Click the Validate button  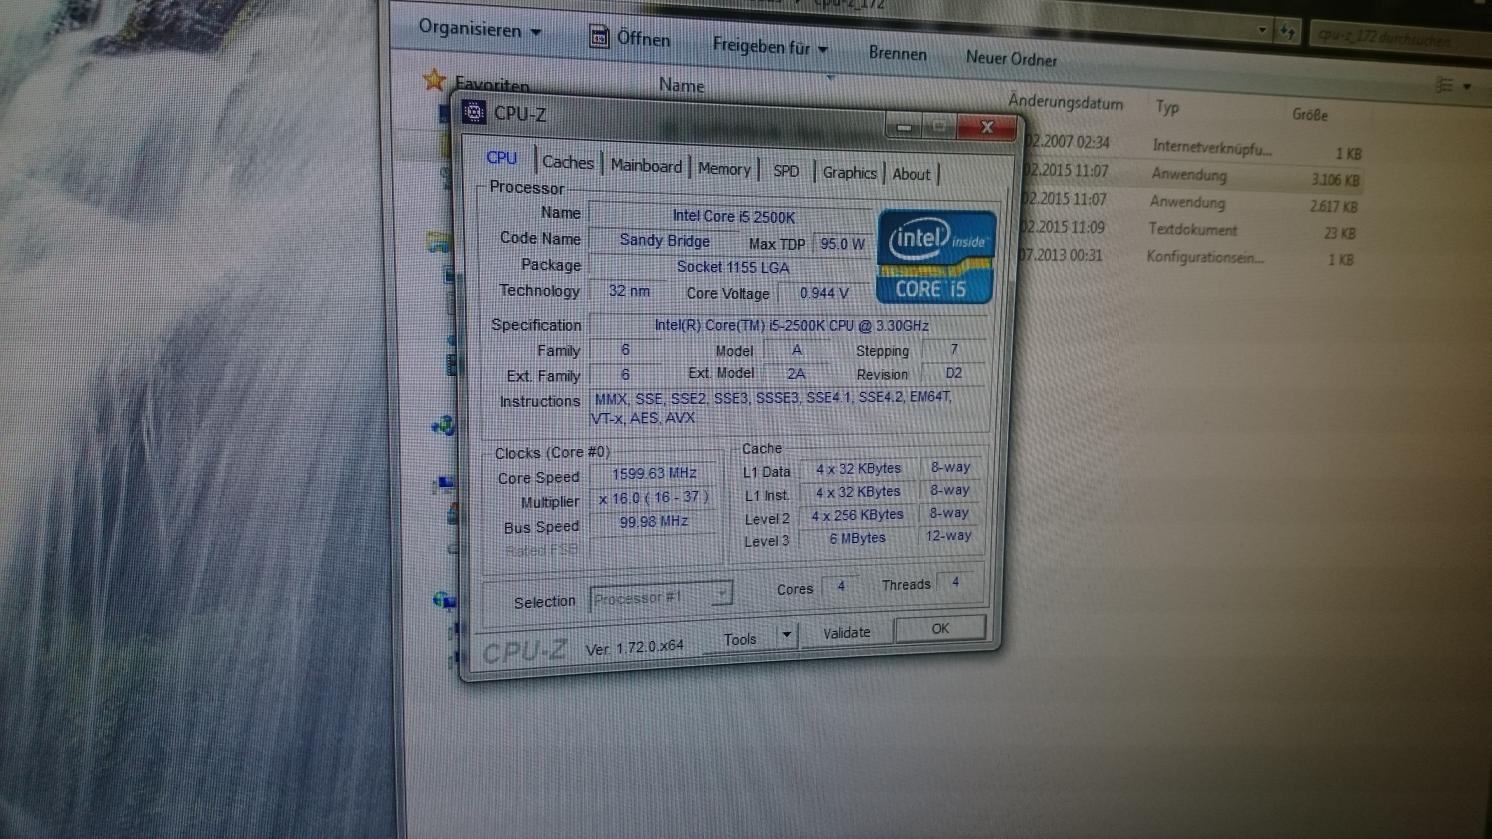click(846, 632)
